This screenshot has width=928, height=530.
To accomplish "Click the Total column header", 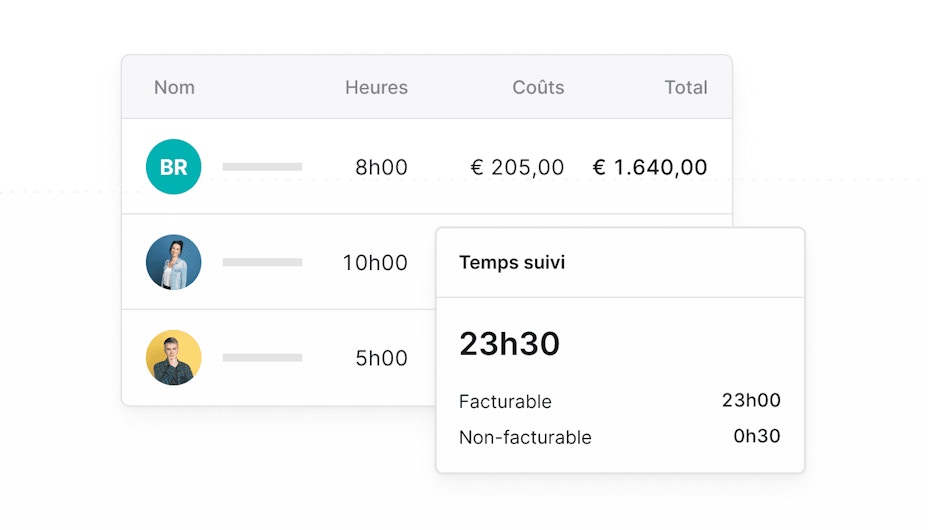I will [685, 88].
